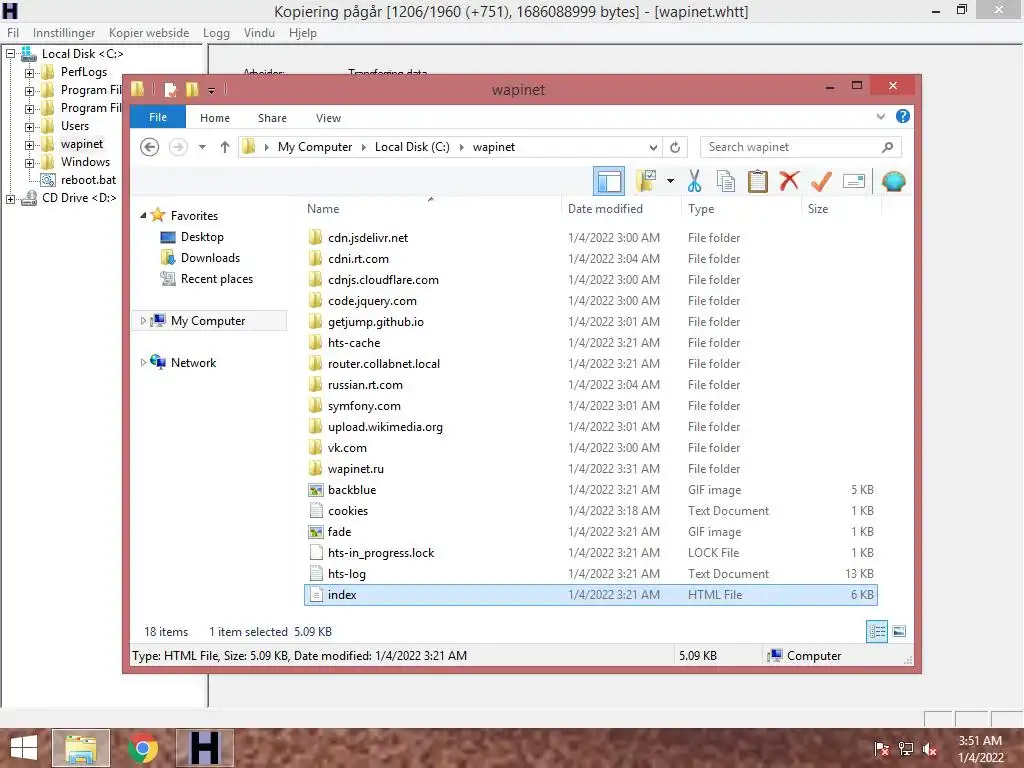Image resolution: width=1024 pixels, height=768 pixels.
Task: Open the dropdown arrow next to folder options icon
Action: [x=670, y=181]
